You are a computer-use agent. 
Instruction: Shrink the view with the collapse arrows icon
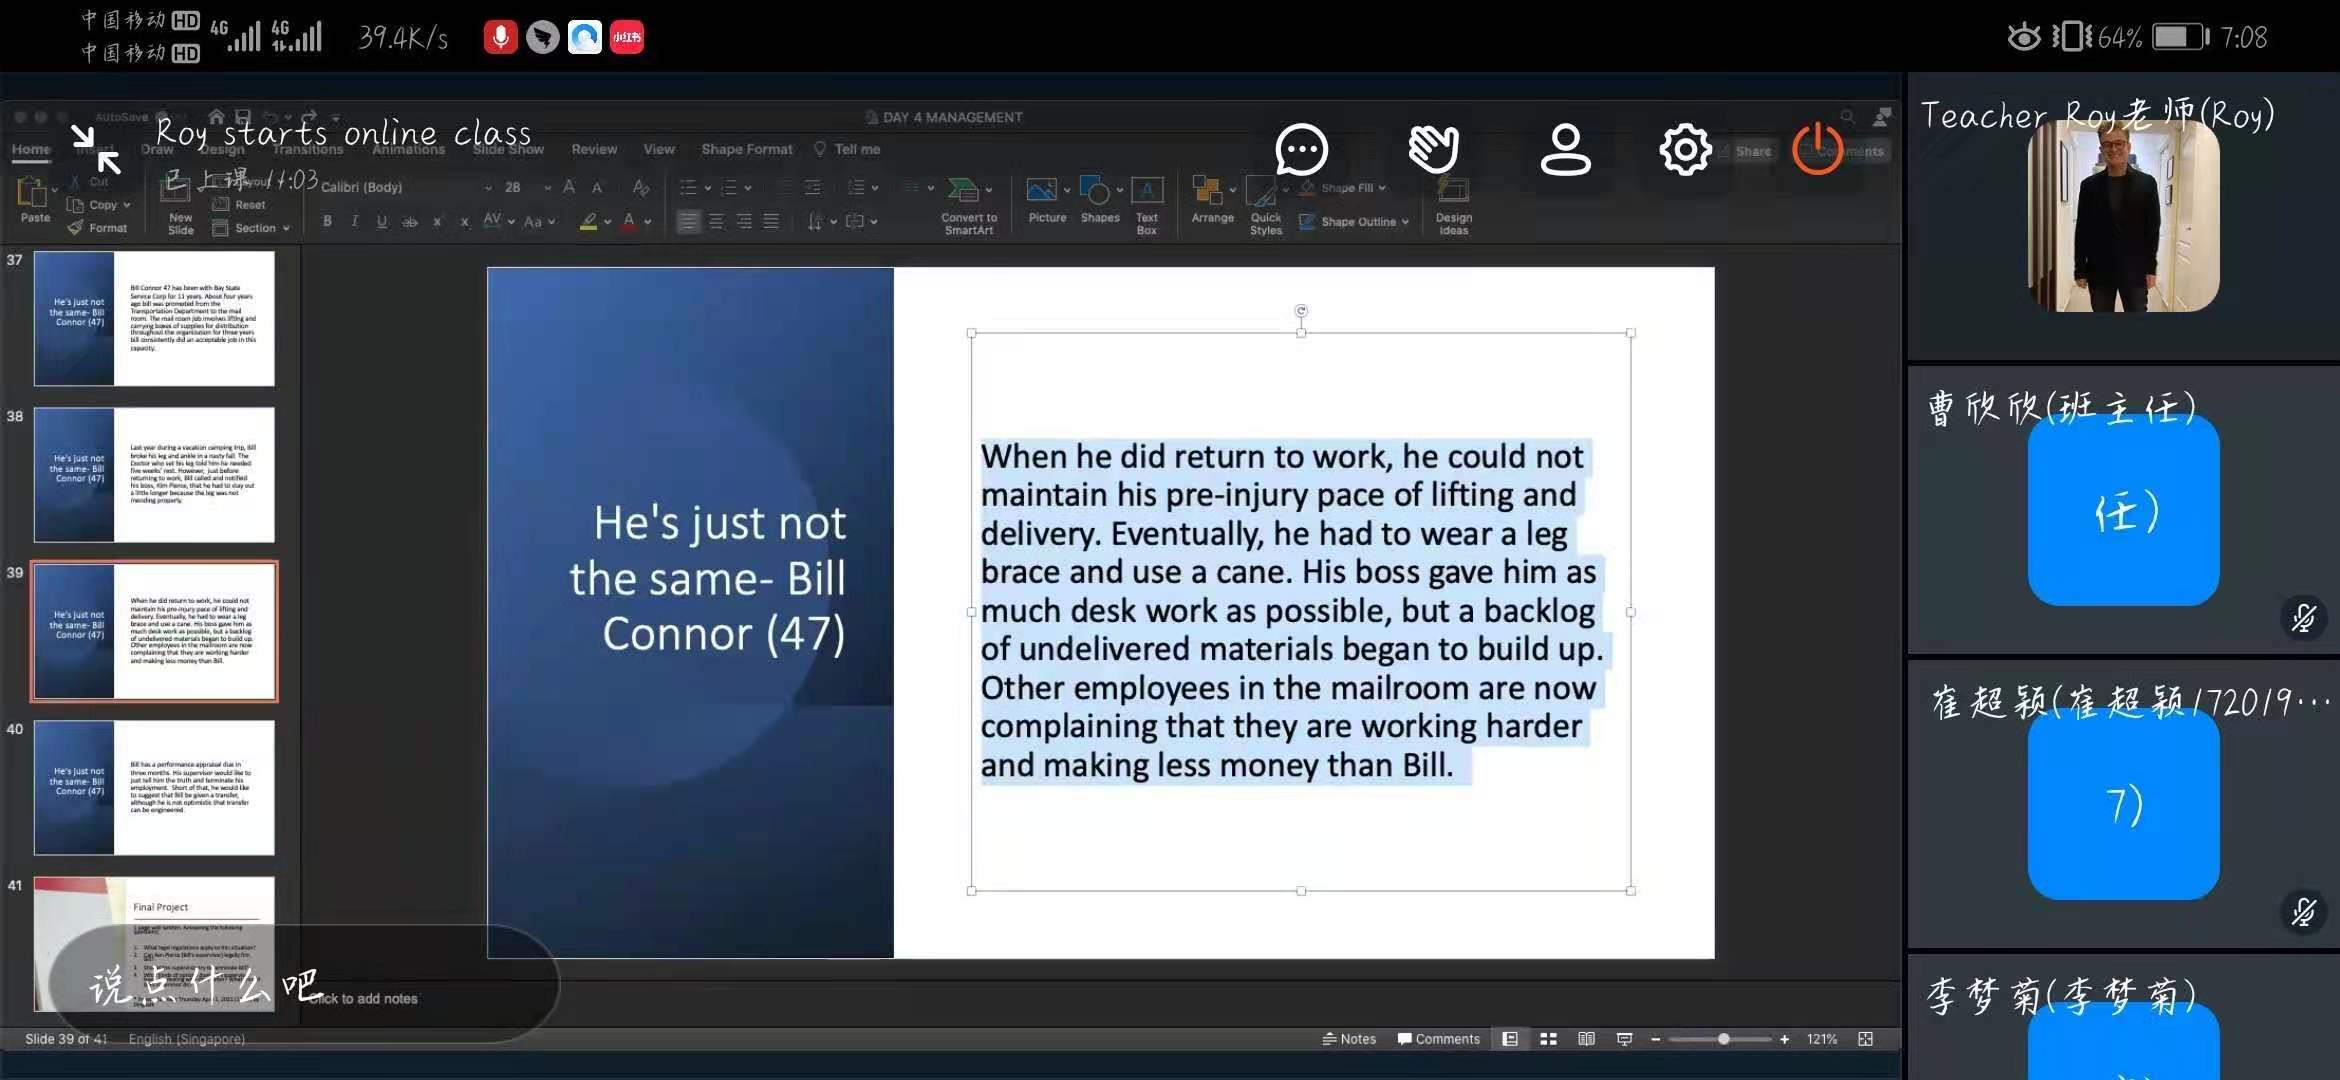pos(96,149)
